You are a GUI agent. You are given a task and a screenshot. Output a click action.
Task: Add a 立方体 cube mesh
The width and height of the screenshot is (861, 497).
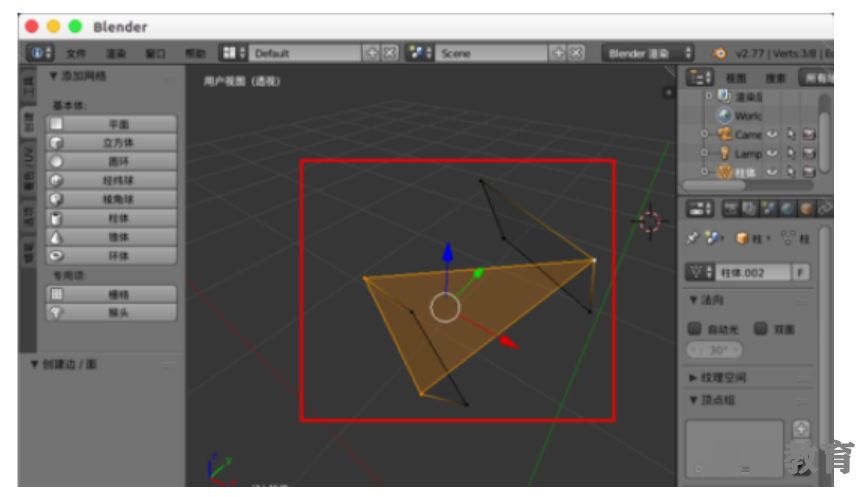tap(111, 143)
